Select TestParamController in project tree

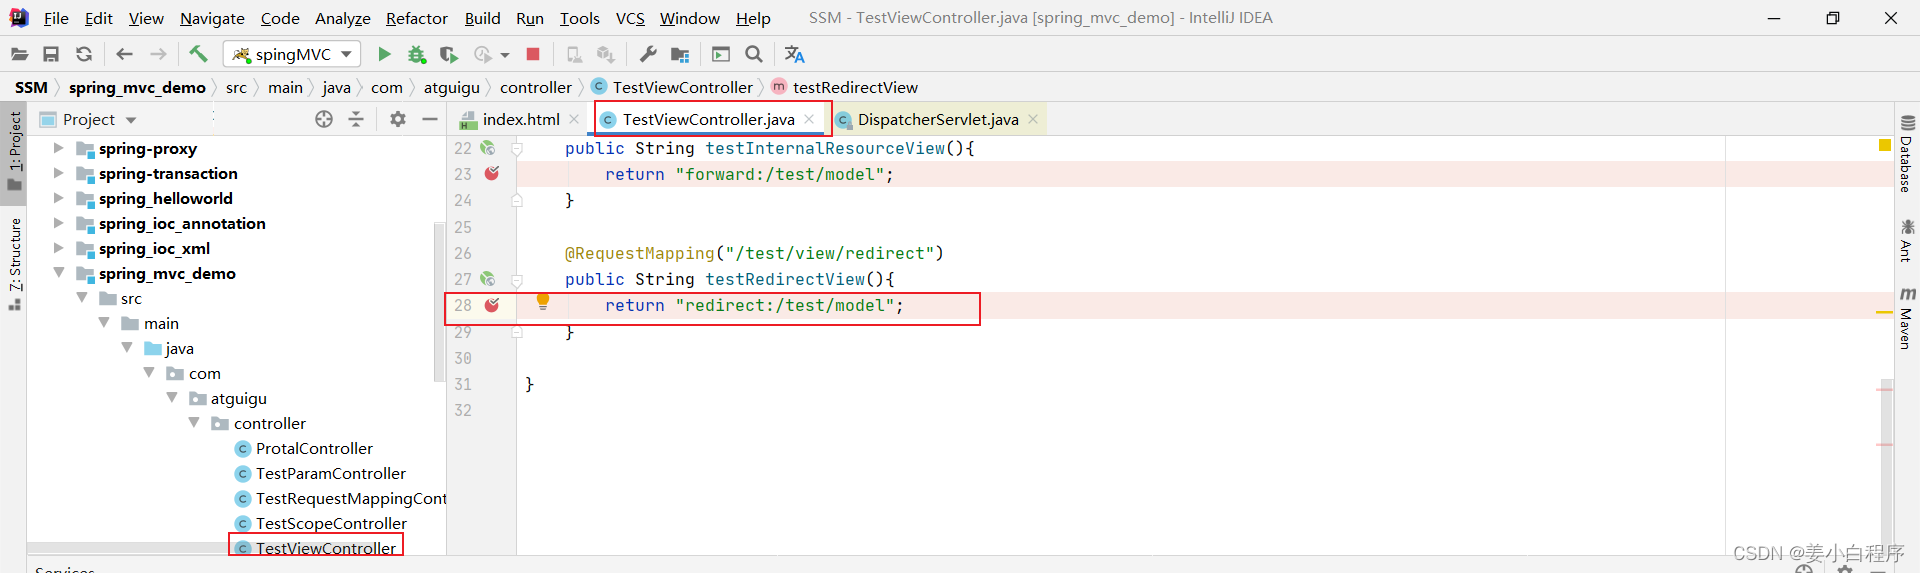[x=331, y=473]
